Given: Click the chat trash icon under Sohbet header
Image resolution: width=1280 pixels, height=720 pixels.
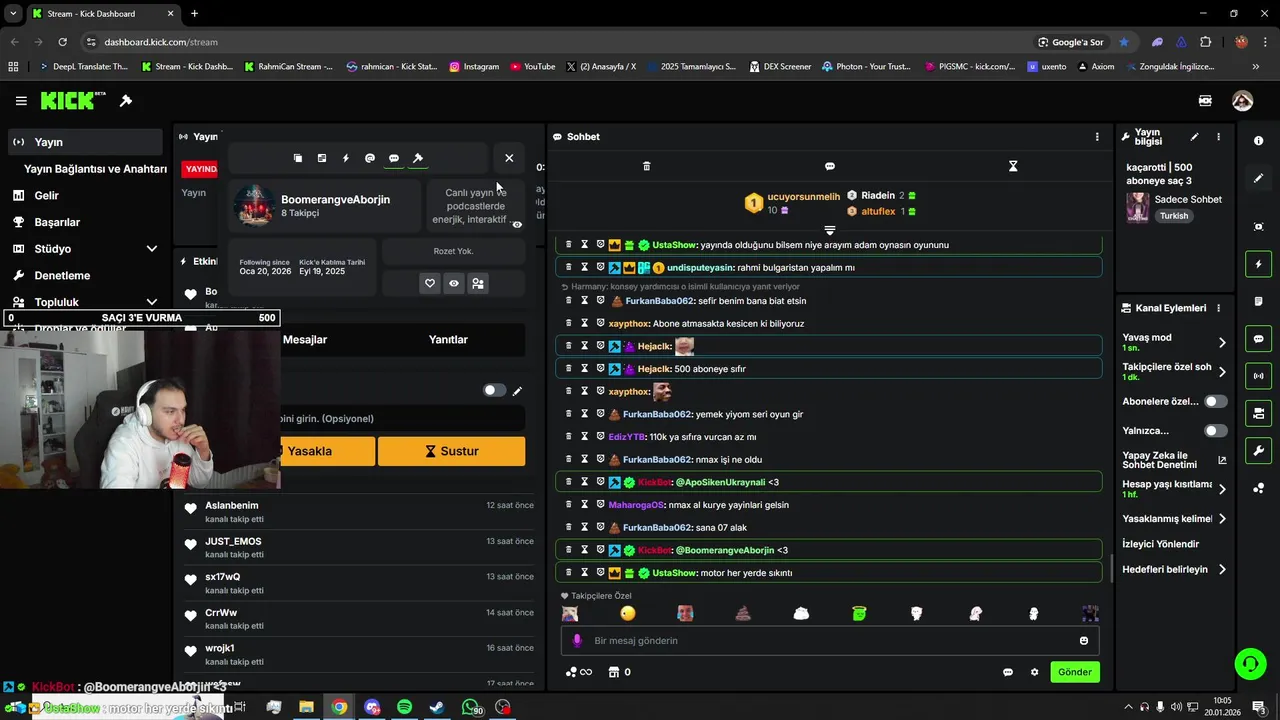Looking at the screenshot, I should [x=646, y=166].
